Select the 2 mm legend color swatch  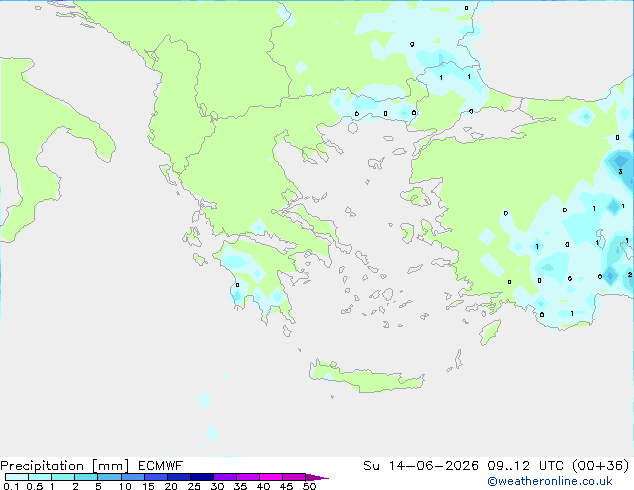click(x=86, y=477)
